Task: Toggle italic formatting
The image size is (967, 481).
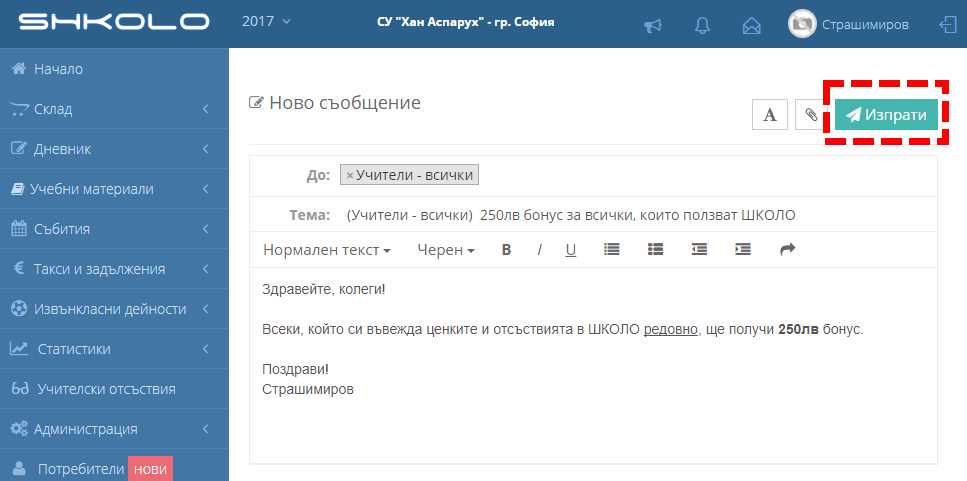Action: [539, 250]
